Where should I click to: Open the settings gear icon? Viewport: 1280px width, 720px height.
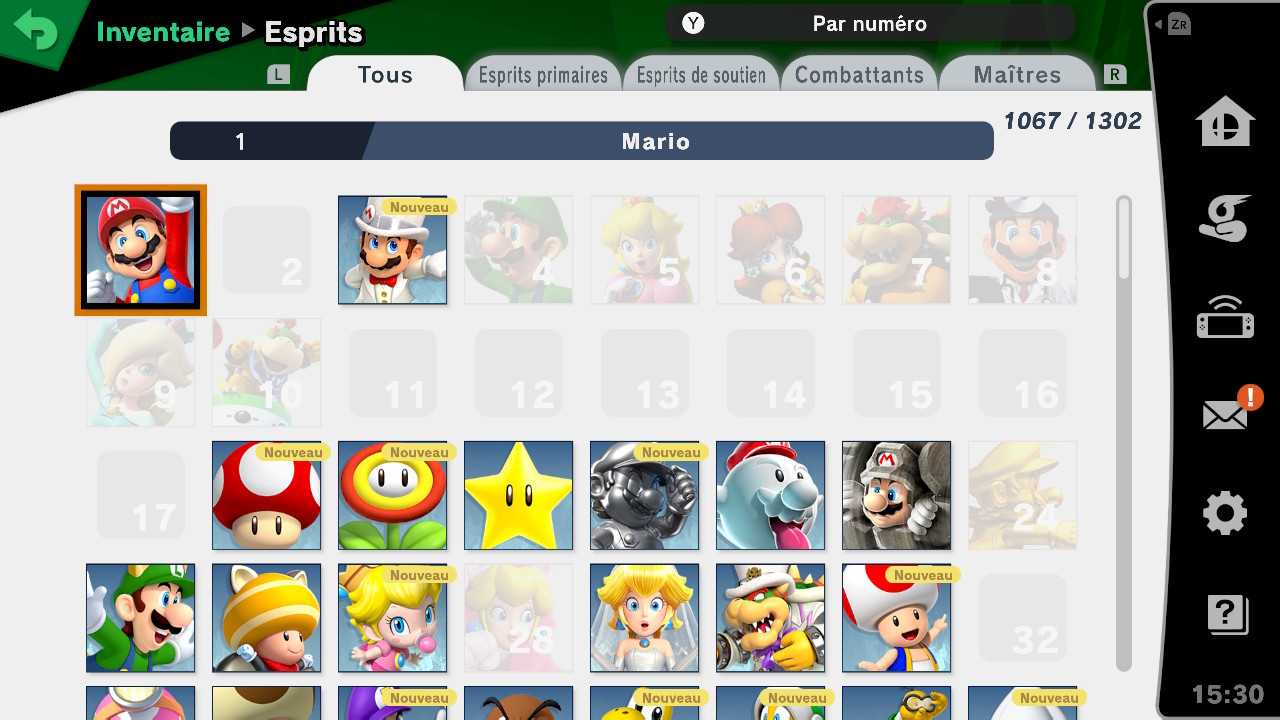1225,514
